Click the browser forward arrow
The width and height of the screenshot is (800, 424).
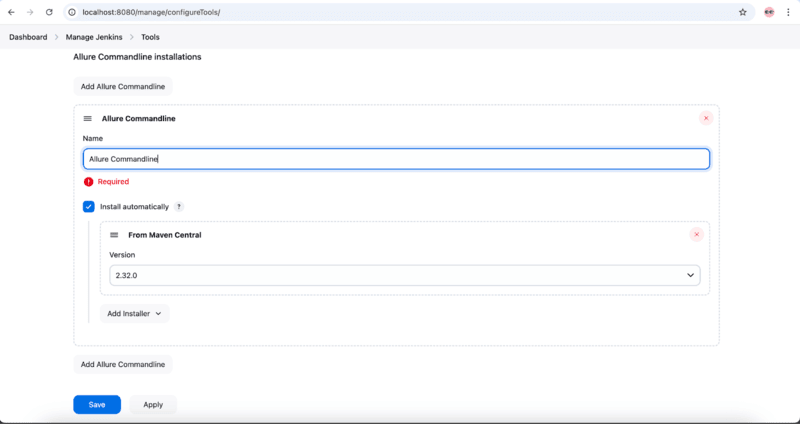point(30,12)
